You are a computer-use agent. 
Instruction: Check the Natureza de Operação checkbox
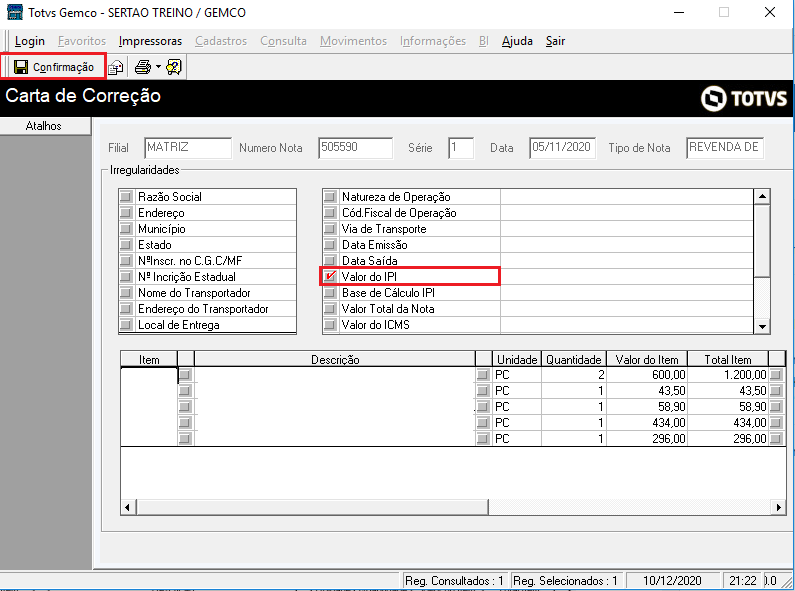click(x=330, y=196)
